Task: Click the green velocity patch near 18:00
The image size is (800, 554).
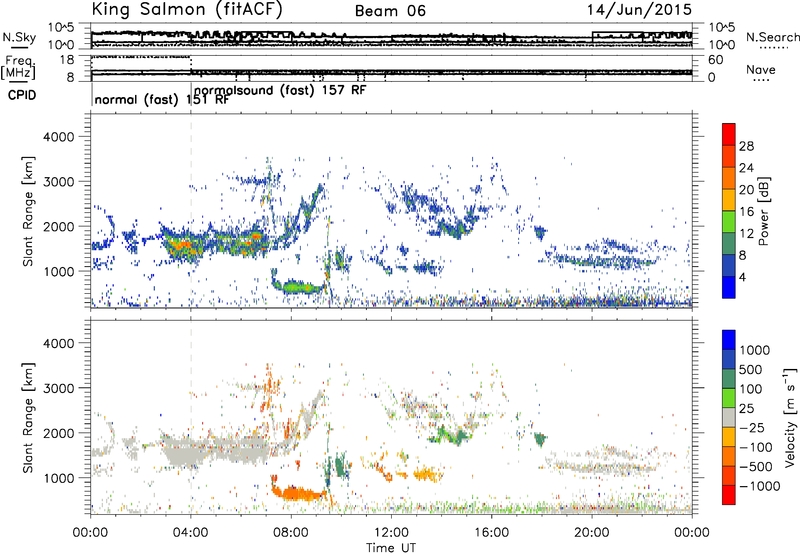Action: click(x=540, y=438)
